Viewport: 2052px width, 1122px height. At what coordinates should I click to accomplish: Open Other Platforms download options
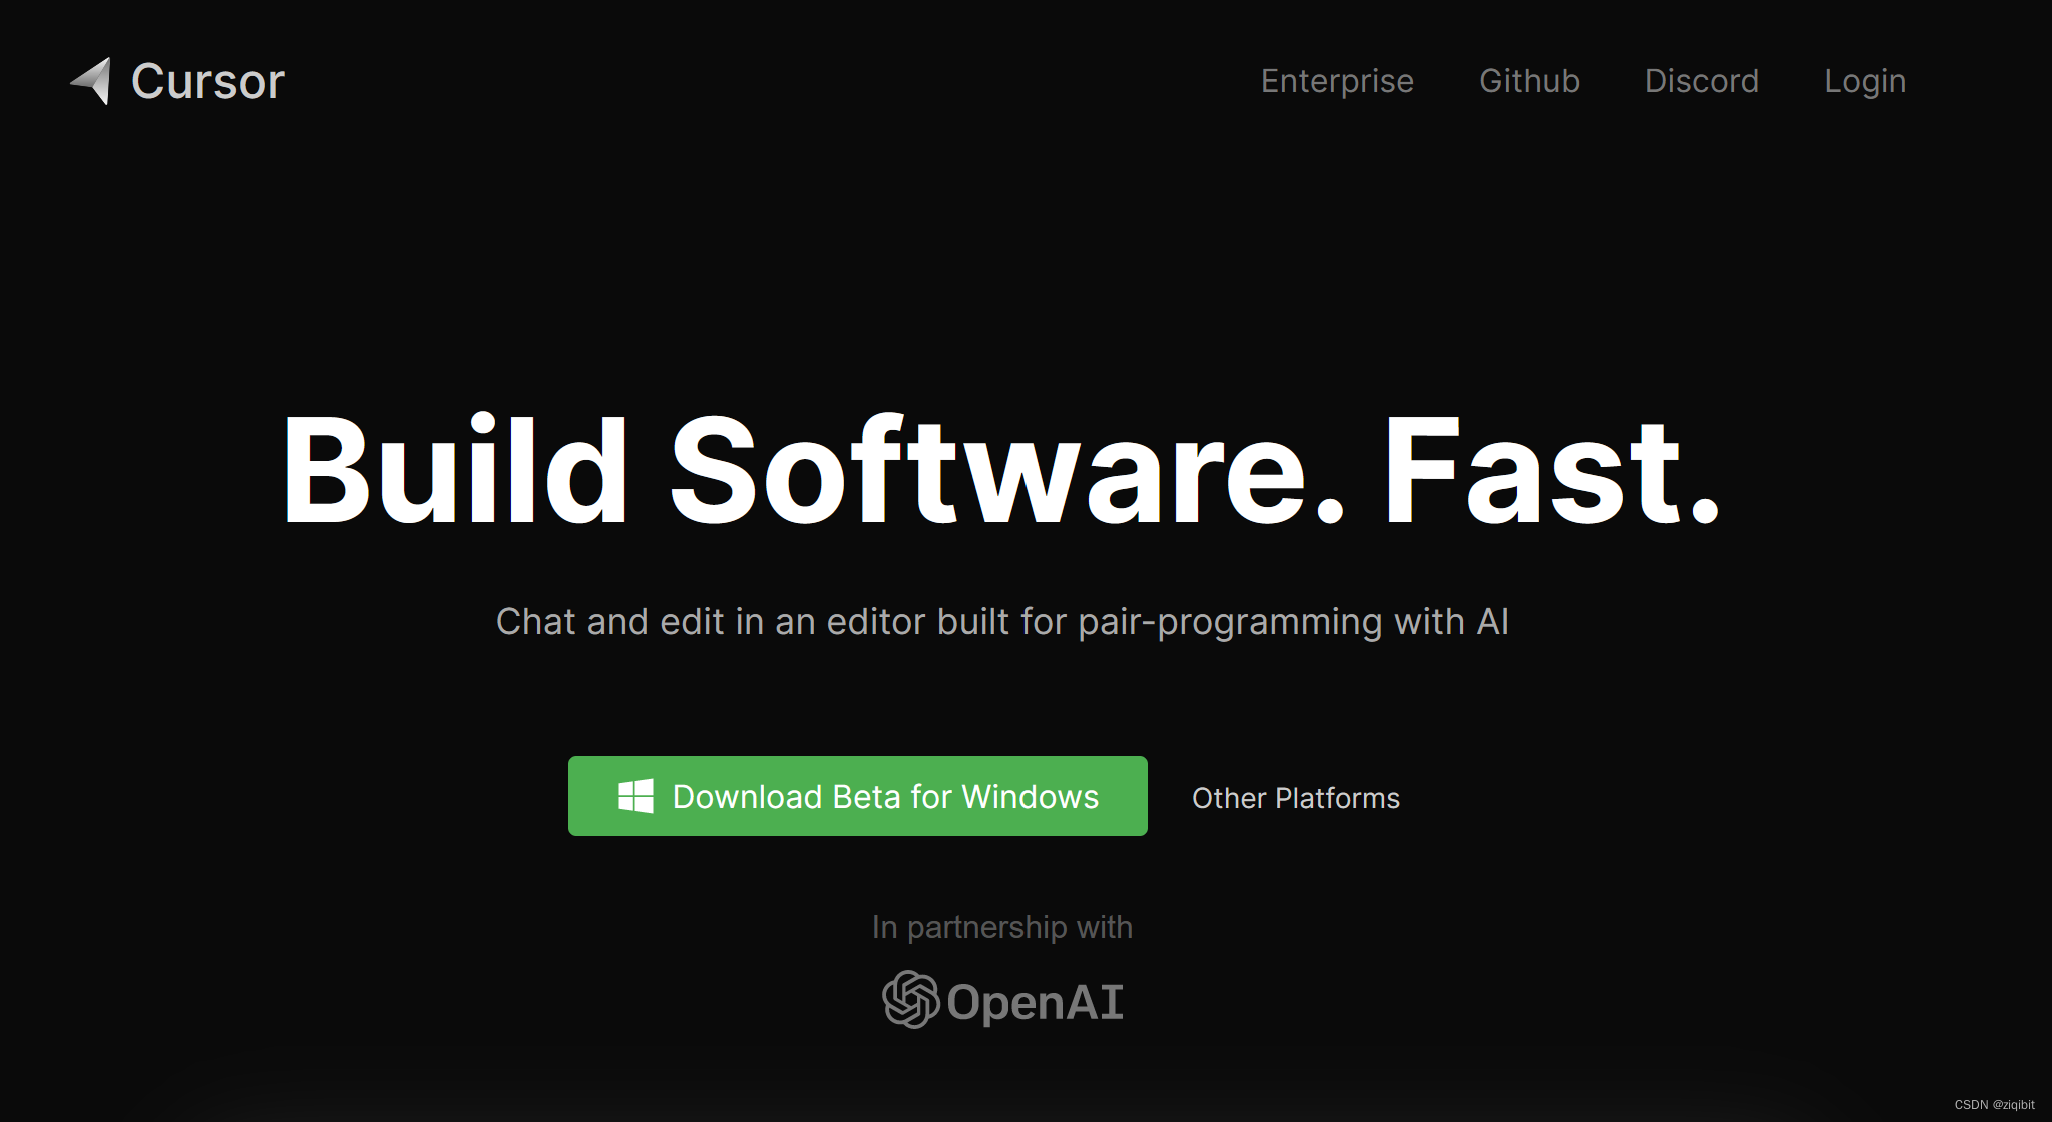[x=1295, y=798]
